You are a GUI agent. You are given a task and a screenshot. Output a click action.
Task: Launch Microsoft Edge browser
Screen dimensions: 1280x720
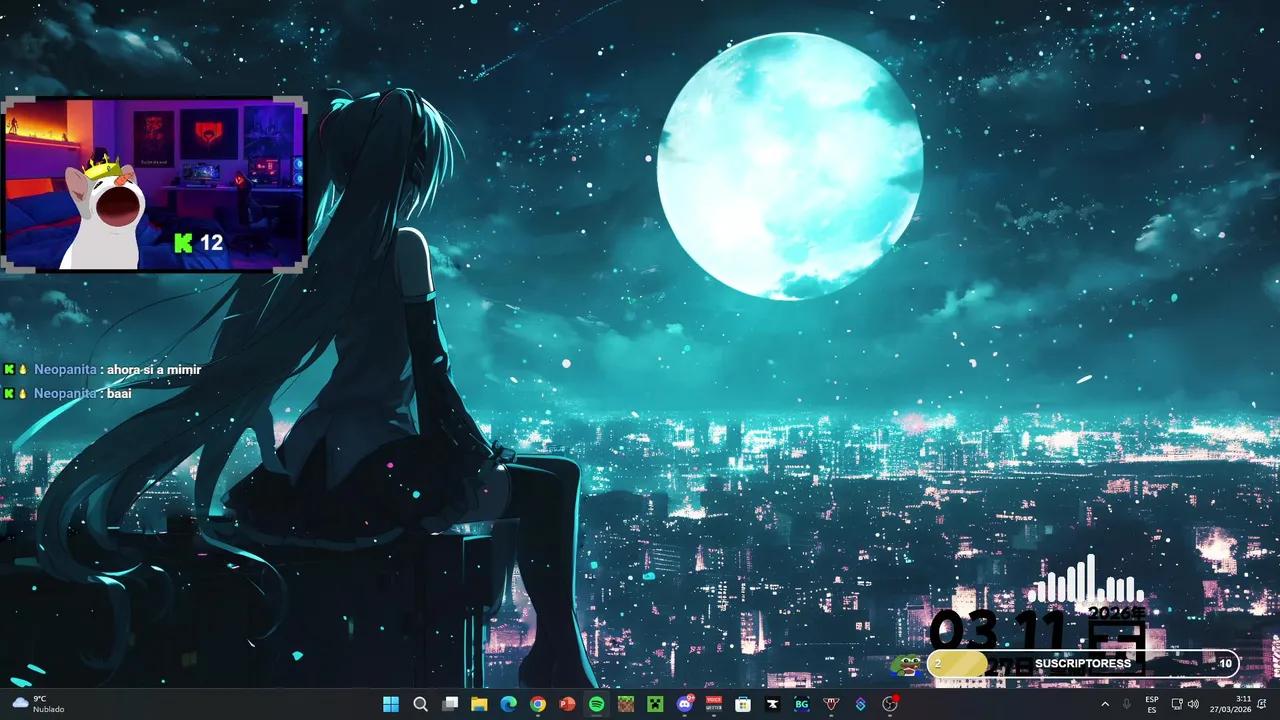(508, 704)
